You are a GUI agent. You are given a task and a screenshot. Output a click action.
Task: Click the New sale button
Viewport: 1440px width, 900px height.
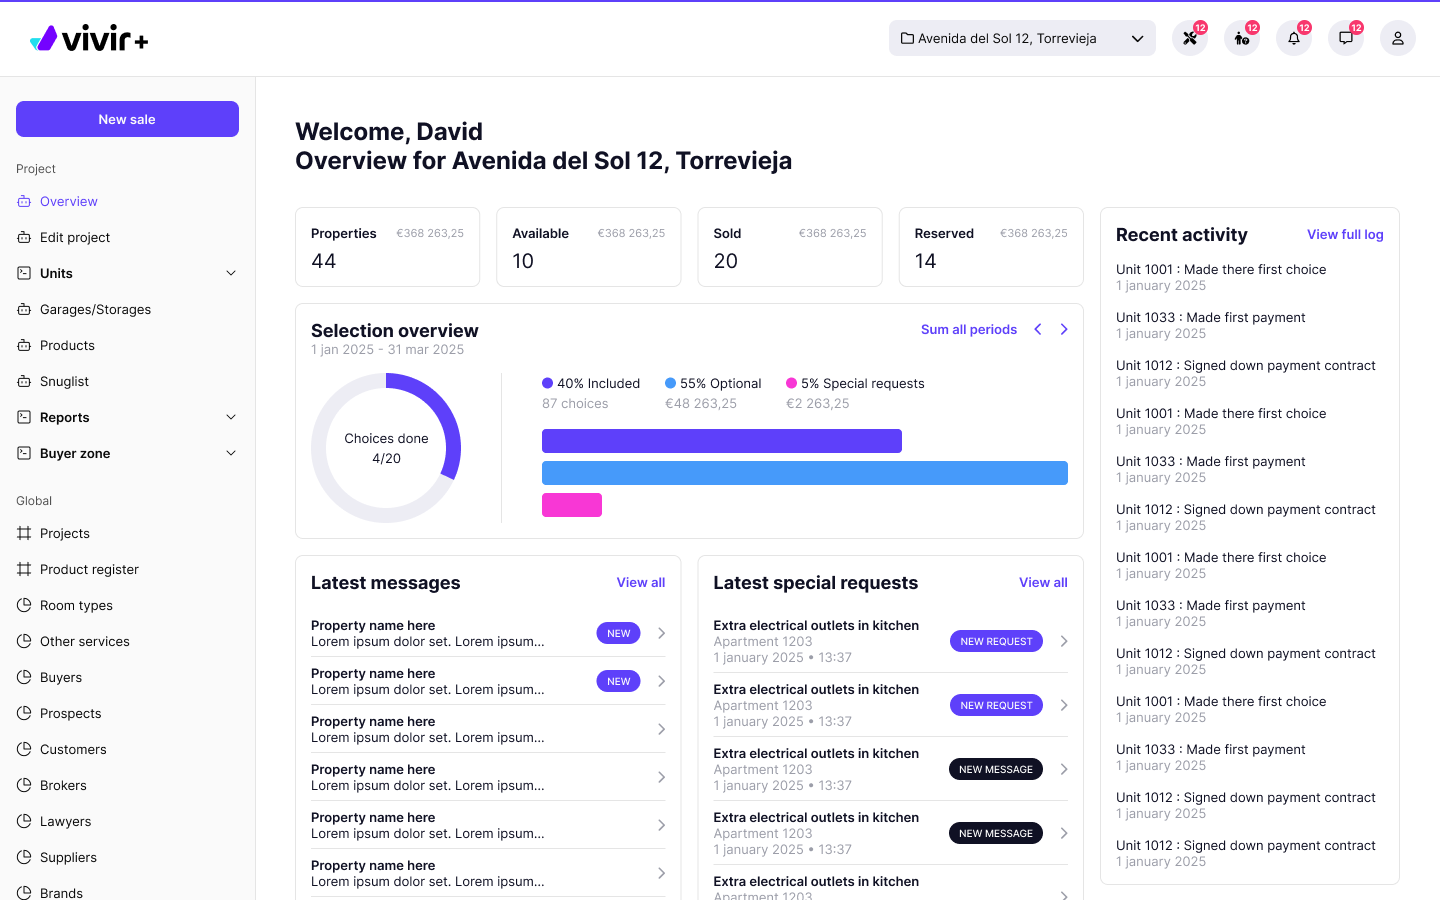pyautogui.click(x=127, y=119)
